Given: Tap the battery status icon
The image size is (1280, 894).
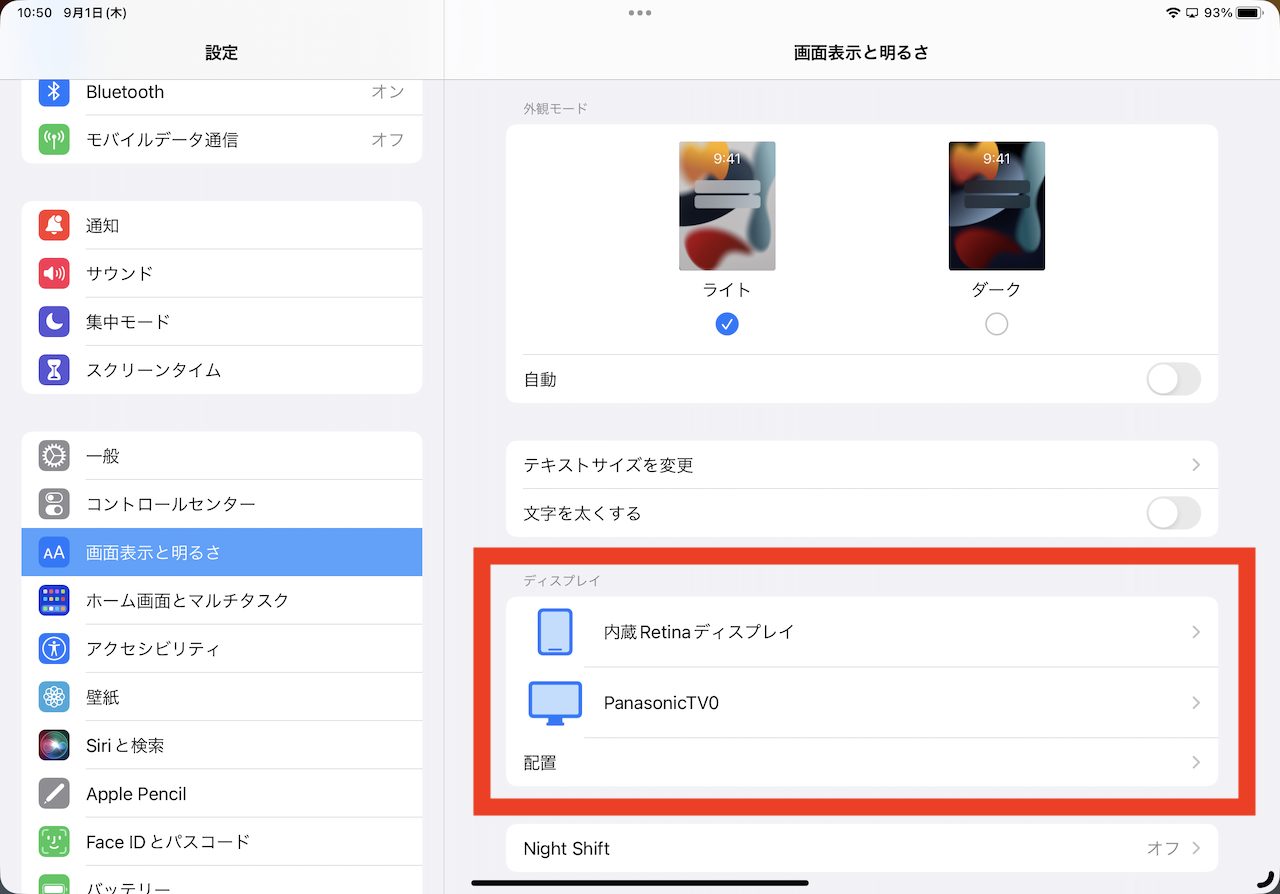Looking at the screenshot, I should [1250, 13].
